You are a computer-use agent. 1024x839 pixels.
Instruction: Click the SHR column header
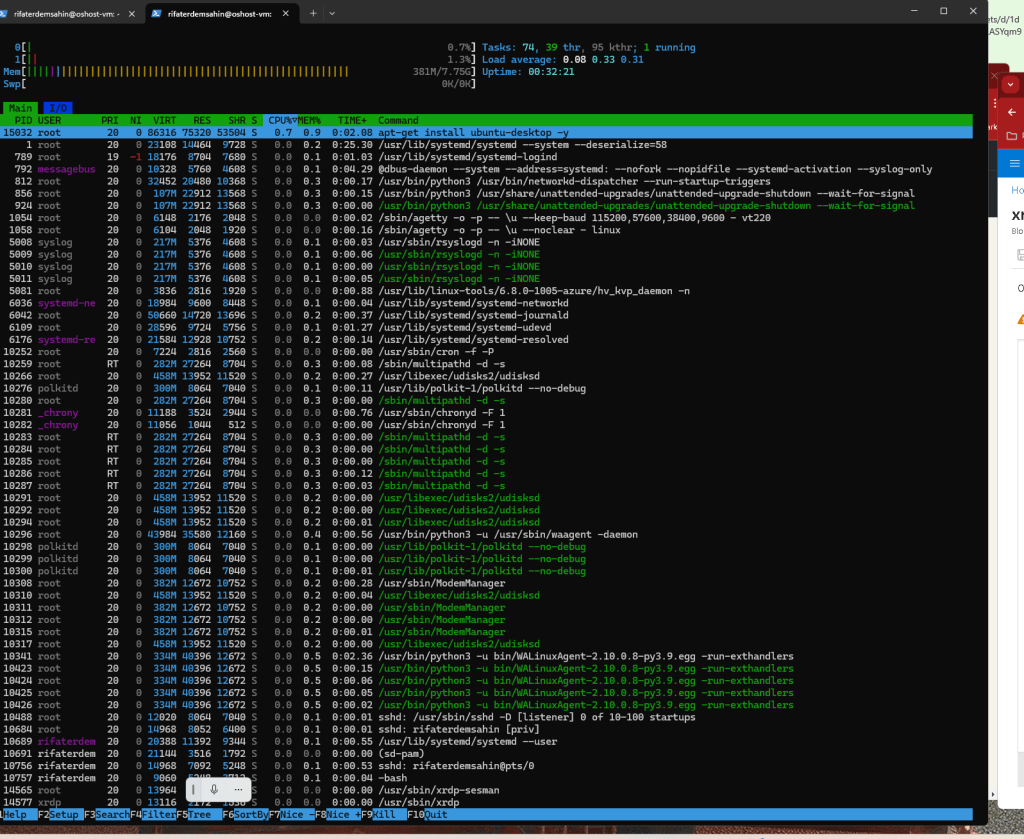click(237, 120)
